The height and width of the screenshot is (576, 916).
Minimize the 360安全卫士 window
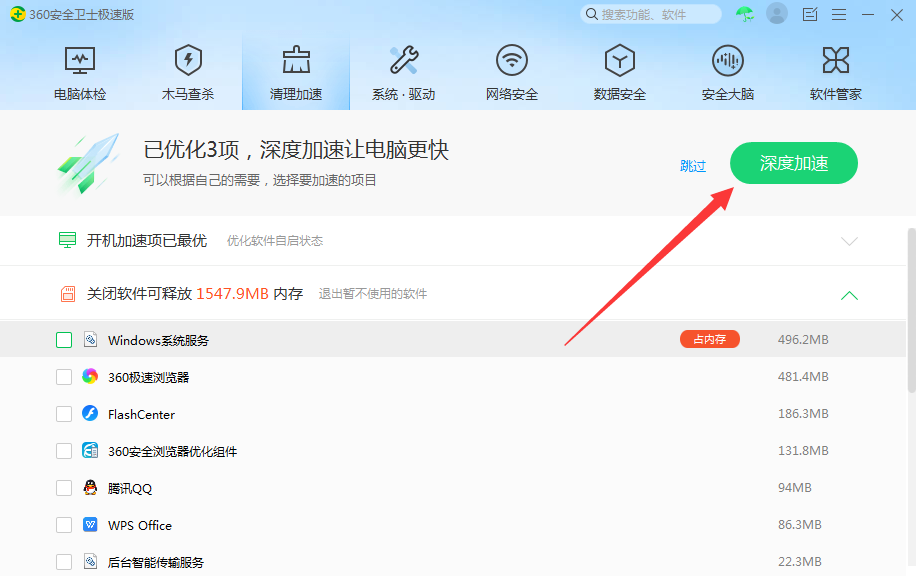[x=868, y=15]
